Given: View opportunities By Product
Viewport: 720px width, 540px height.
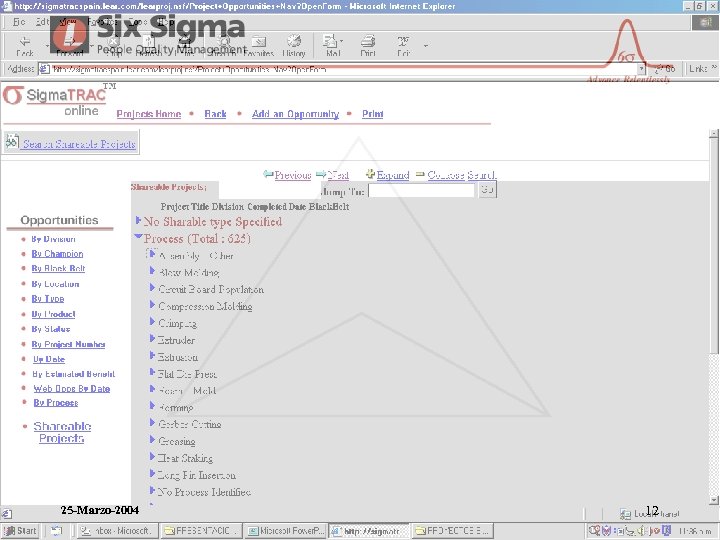Looking at the screenshot, I should (53, 314).
